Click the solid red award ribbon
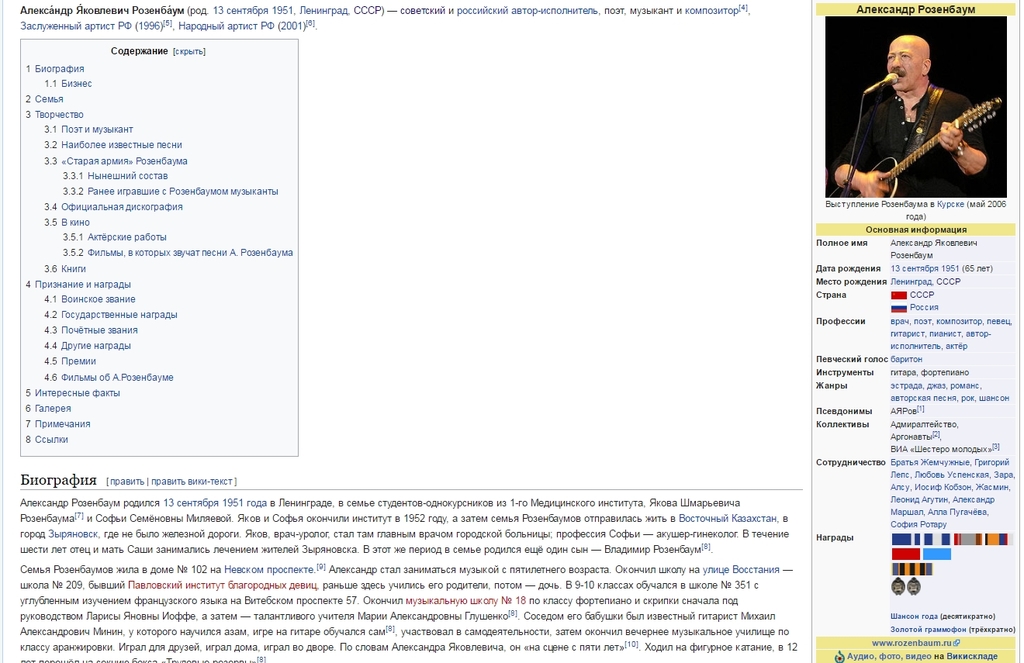This screenshot has height=663, width=1024. click(x=905, y=554)
